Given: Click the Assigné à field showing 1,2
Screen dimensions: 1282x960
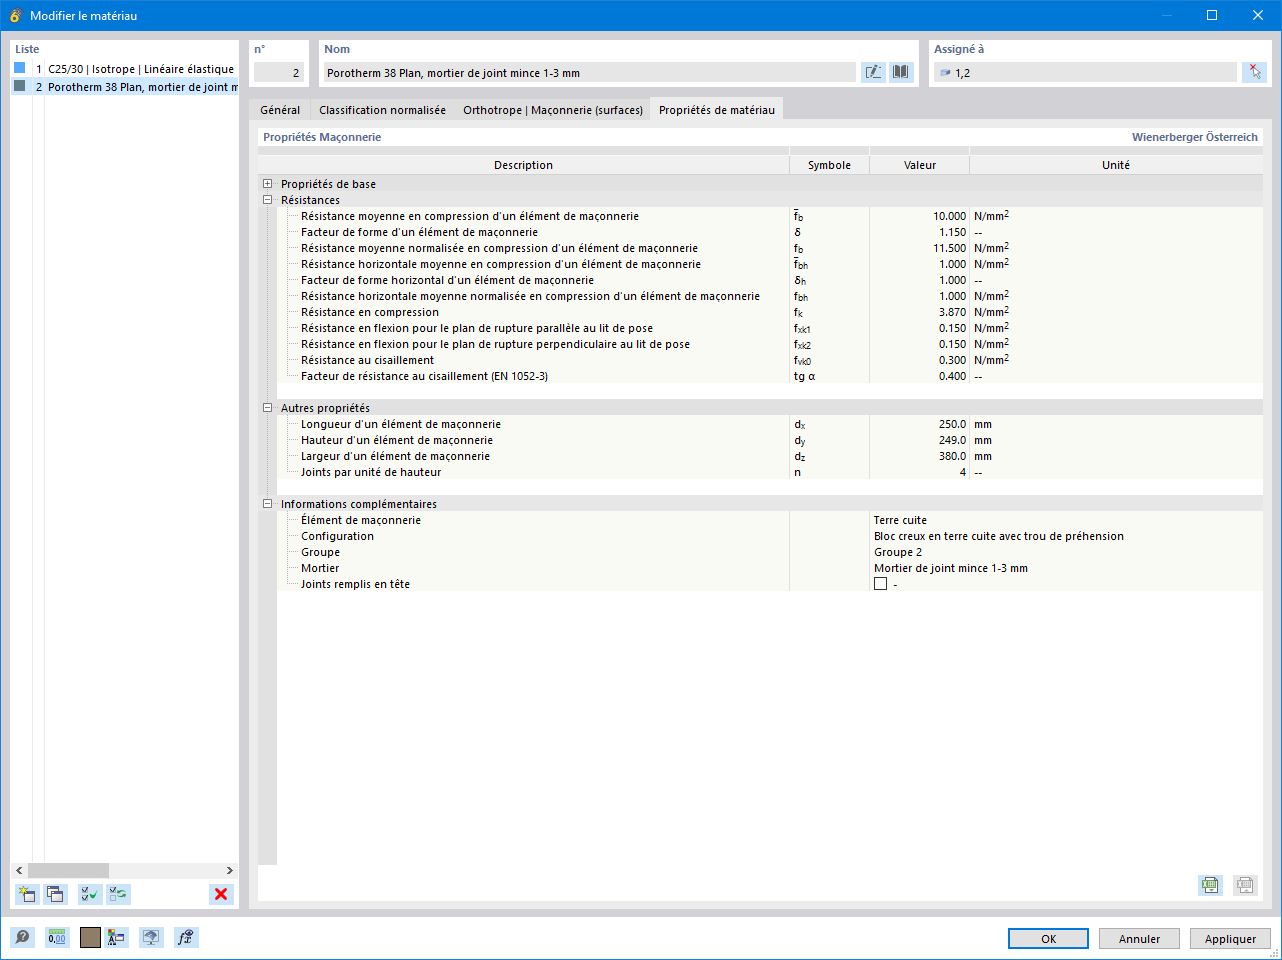Looking at the screenshot, I should tap(1085, 73).
